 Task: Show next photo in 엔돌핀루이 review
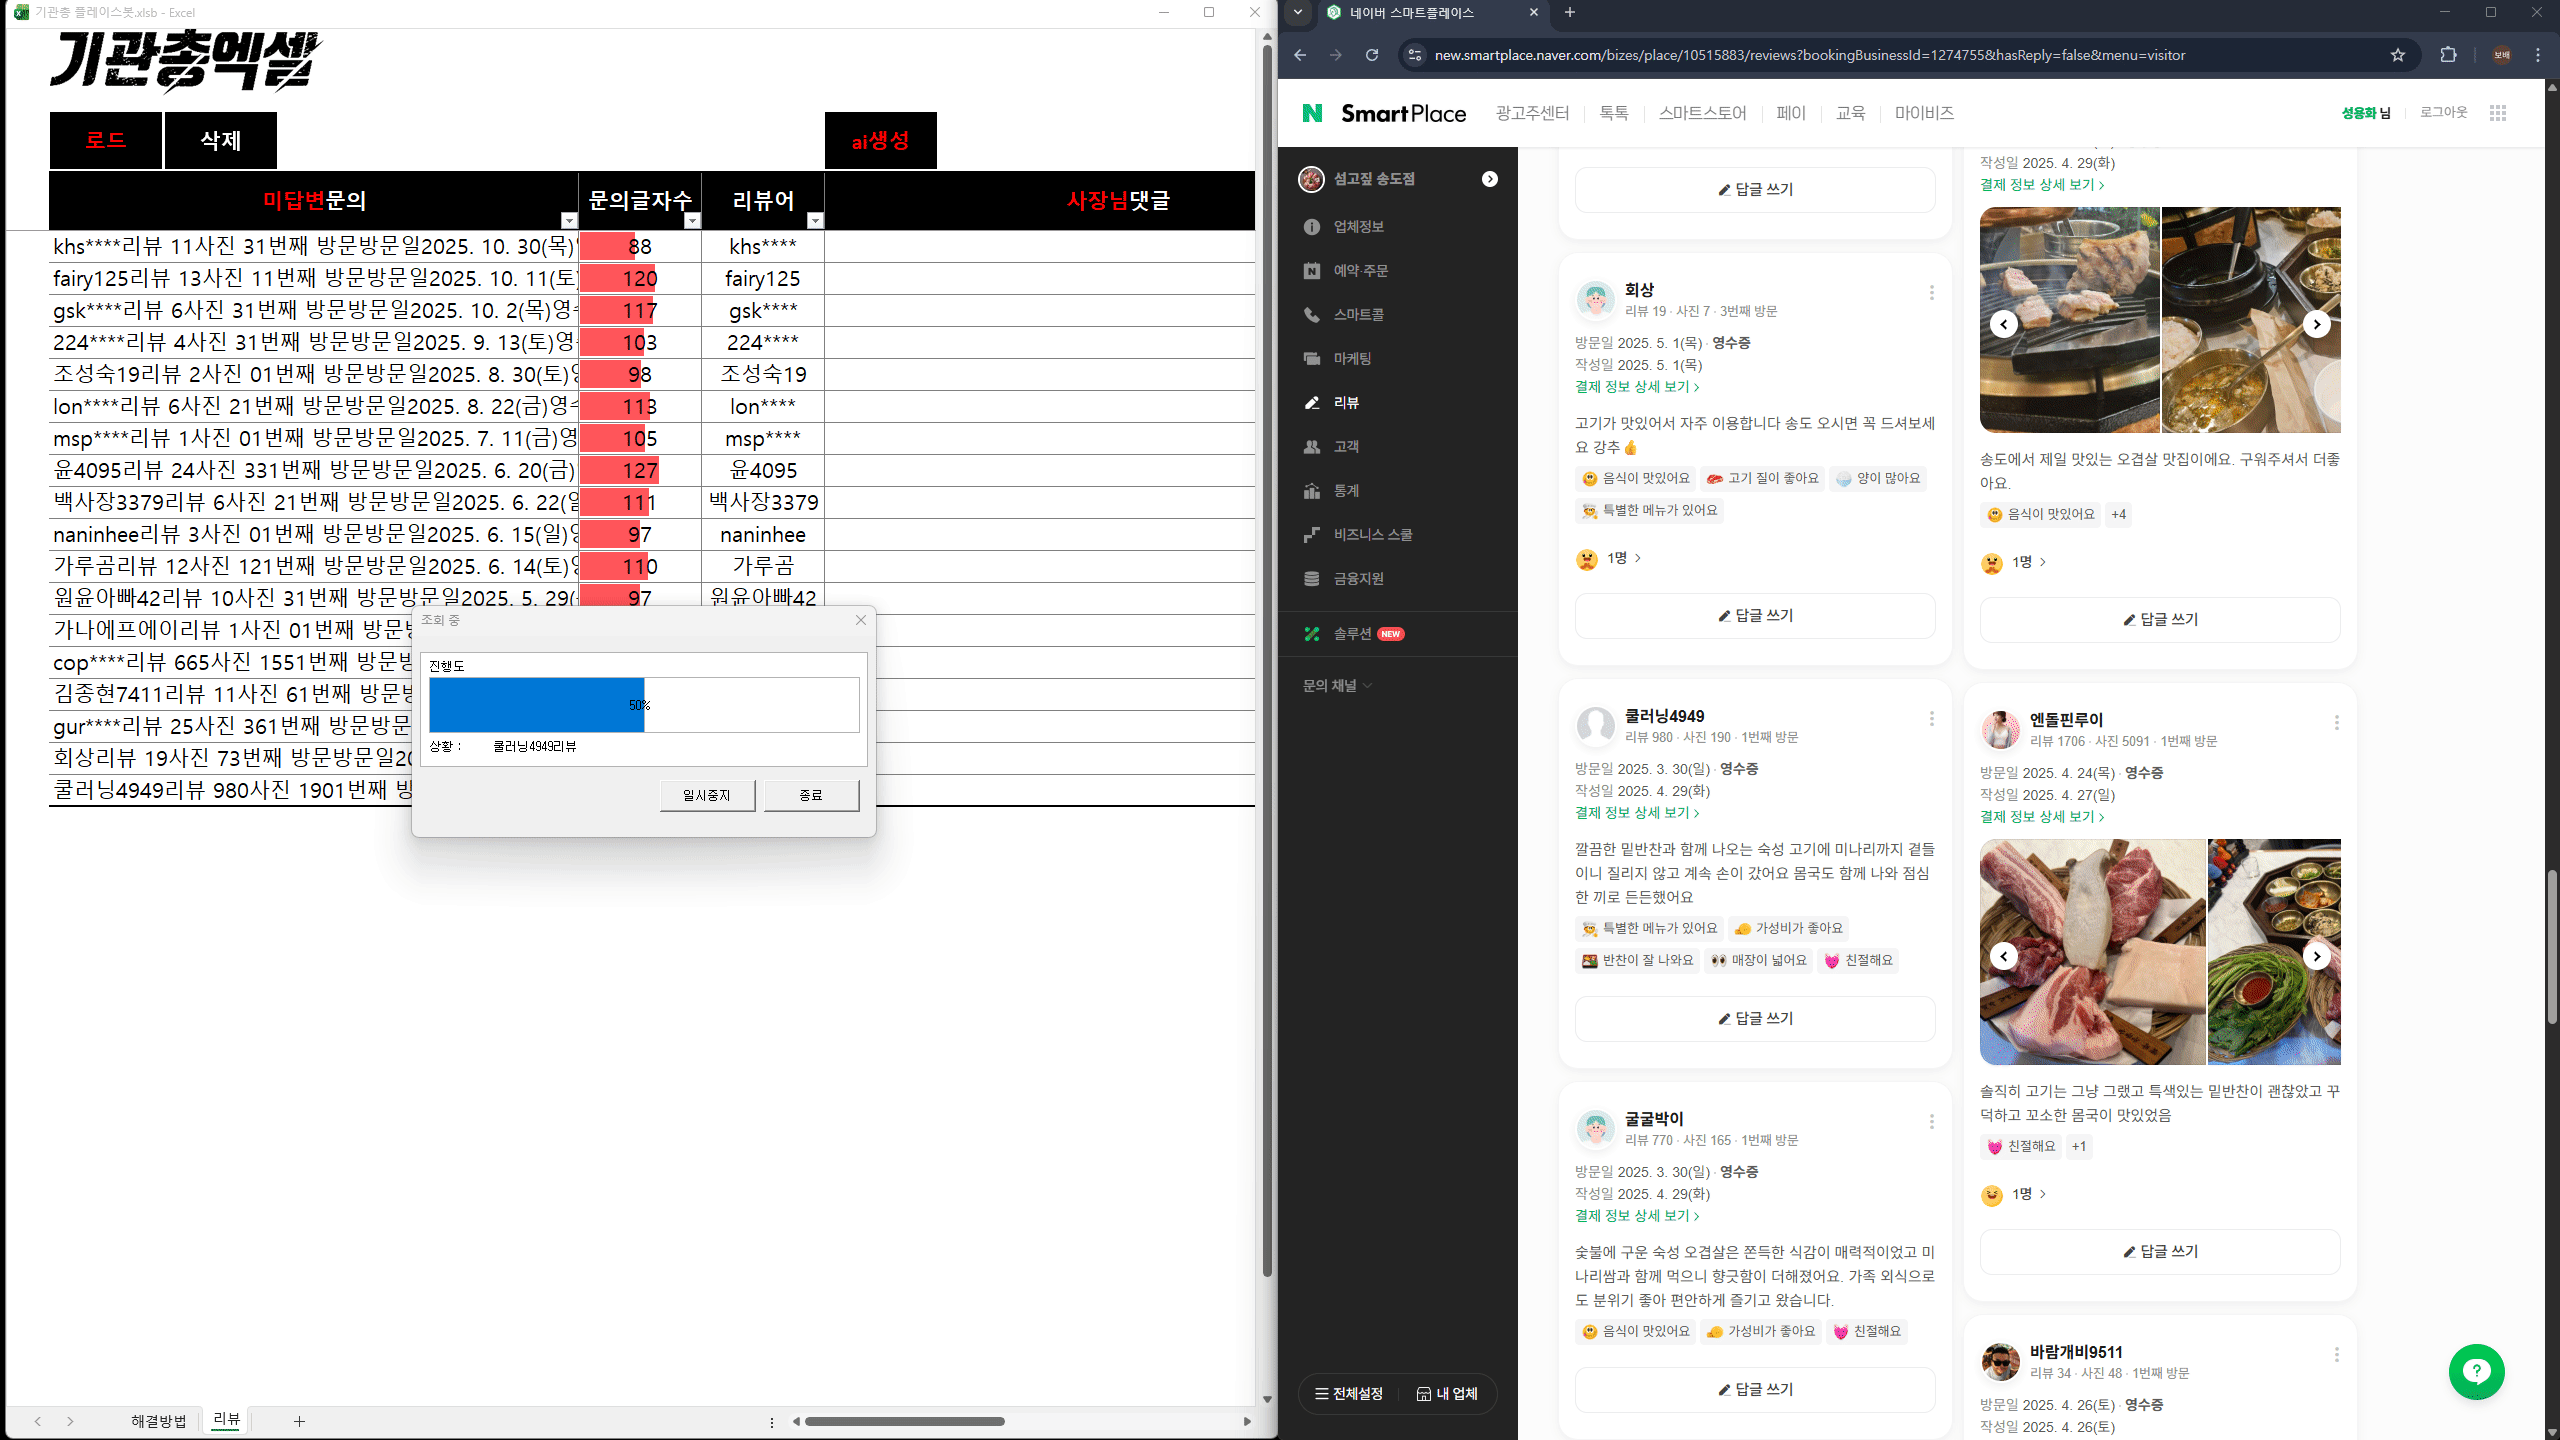coord(2316,956)
